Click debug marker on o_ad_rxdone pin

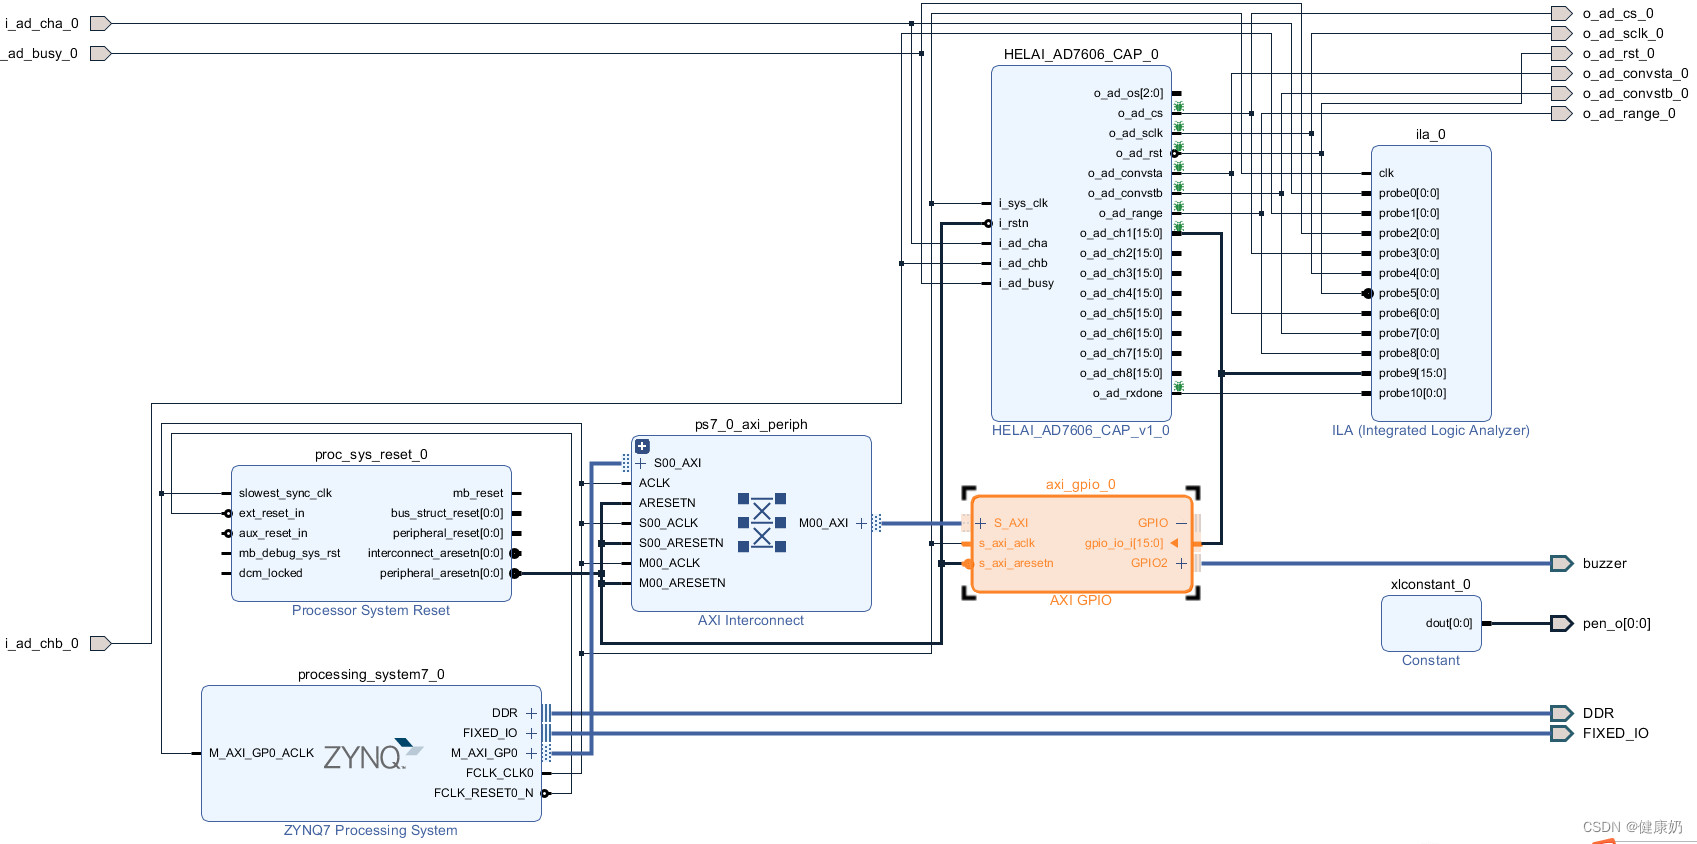coord(1178,386)
